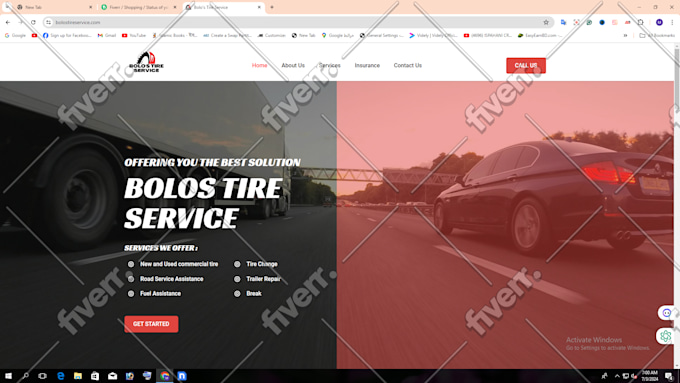Image resolution: width=680 pixels, height=383 pixels.
Task: Open Windows taskbar search
Action: (x=26, y=376)
